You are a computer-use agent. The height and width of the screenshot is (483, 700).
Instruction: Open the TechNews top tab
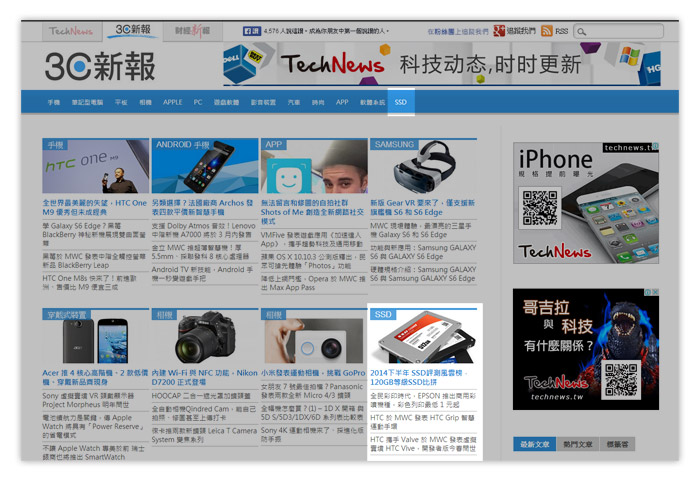[x=71, y=31]
